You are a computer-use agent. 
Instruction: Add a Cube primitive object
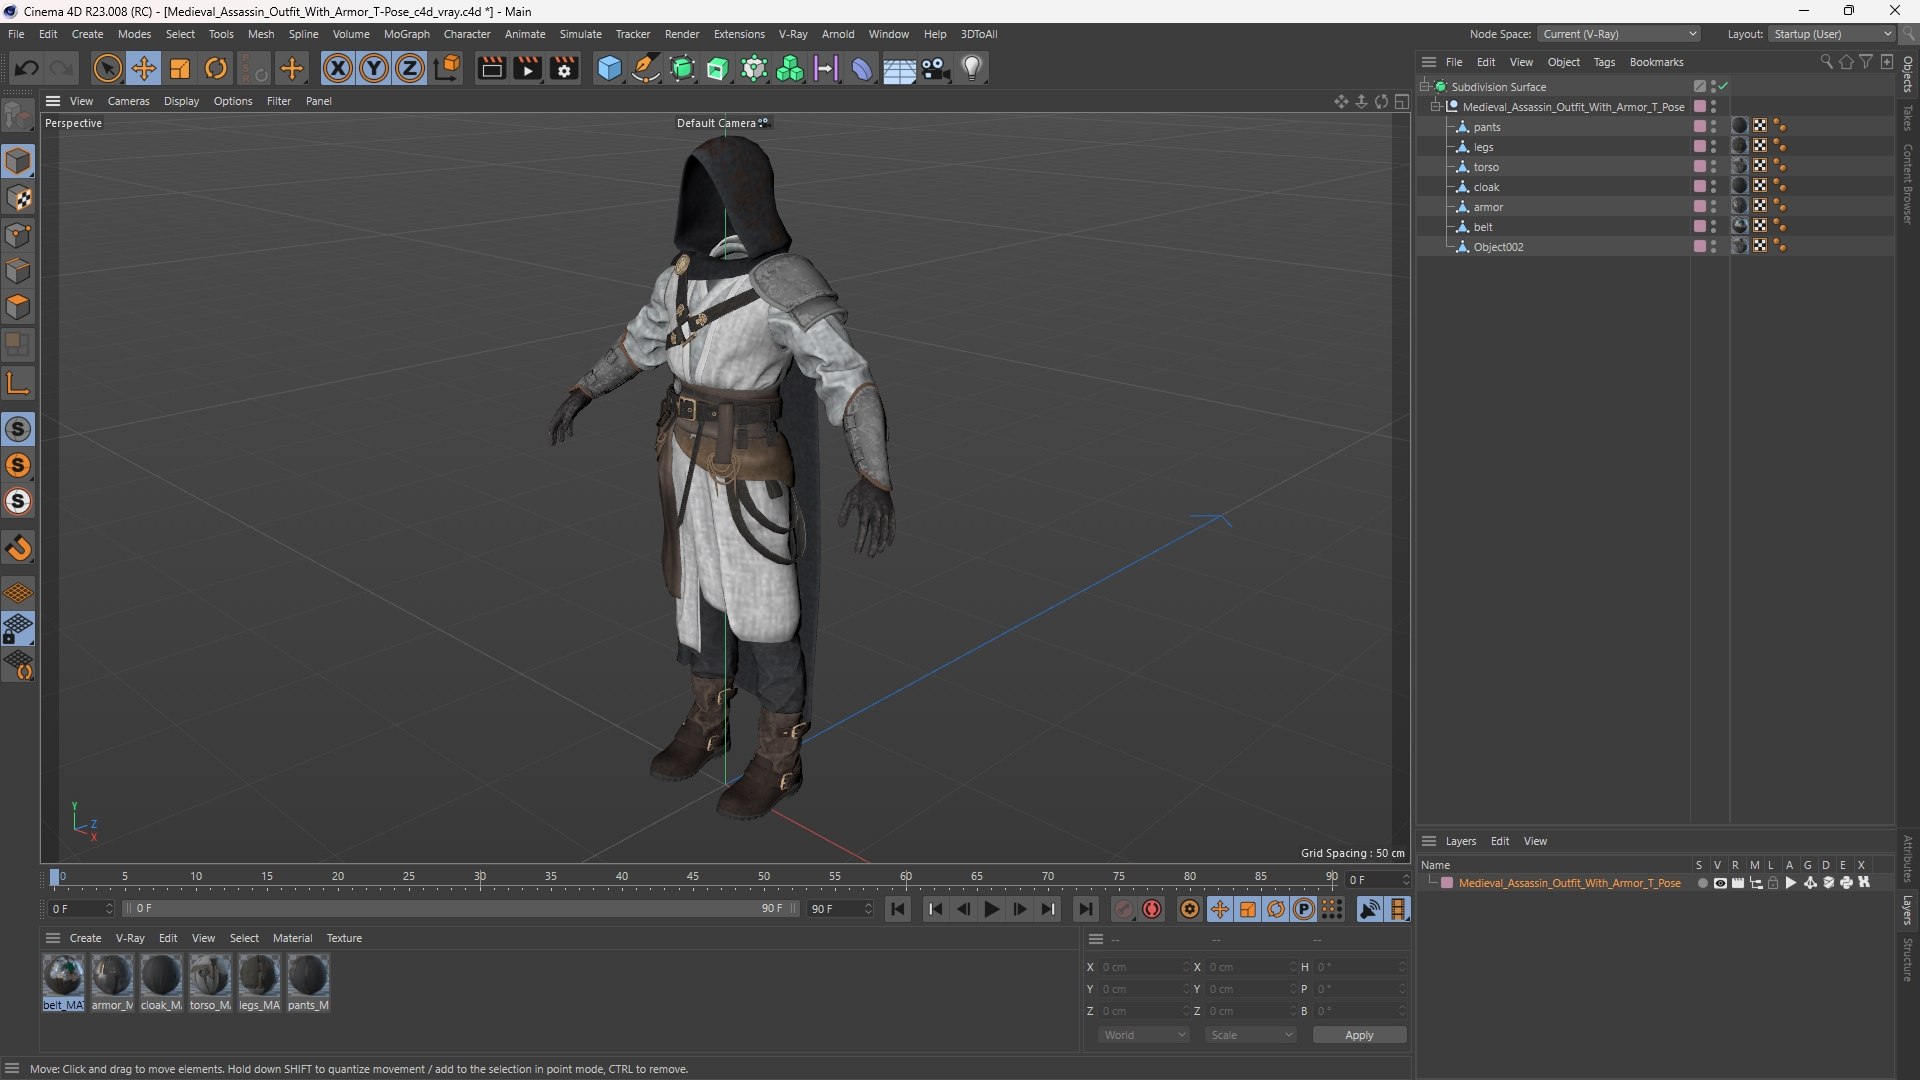609,68
